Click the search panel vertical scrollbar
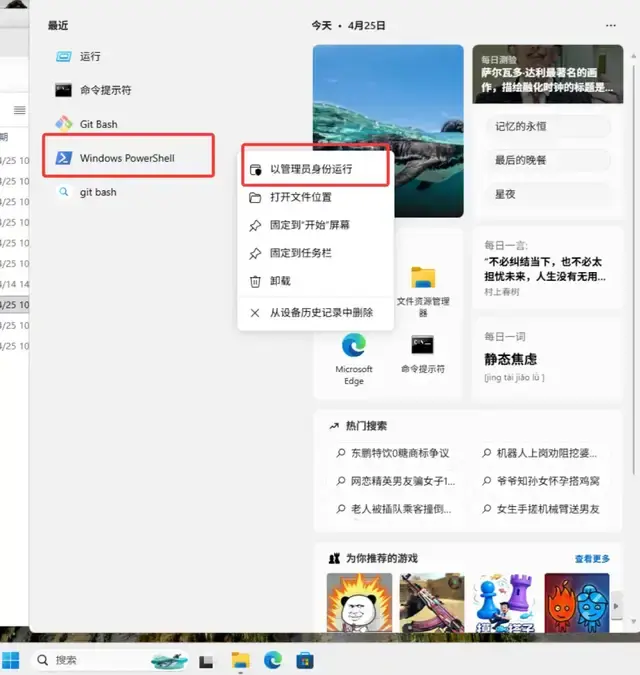Image resolution: width=640 pixels, height=675 pixels. point(634,269)
